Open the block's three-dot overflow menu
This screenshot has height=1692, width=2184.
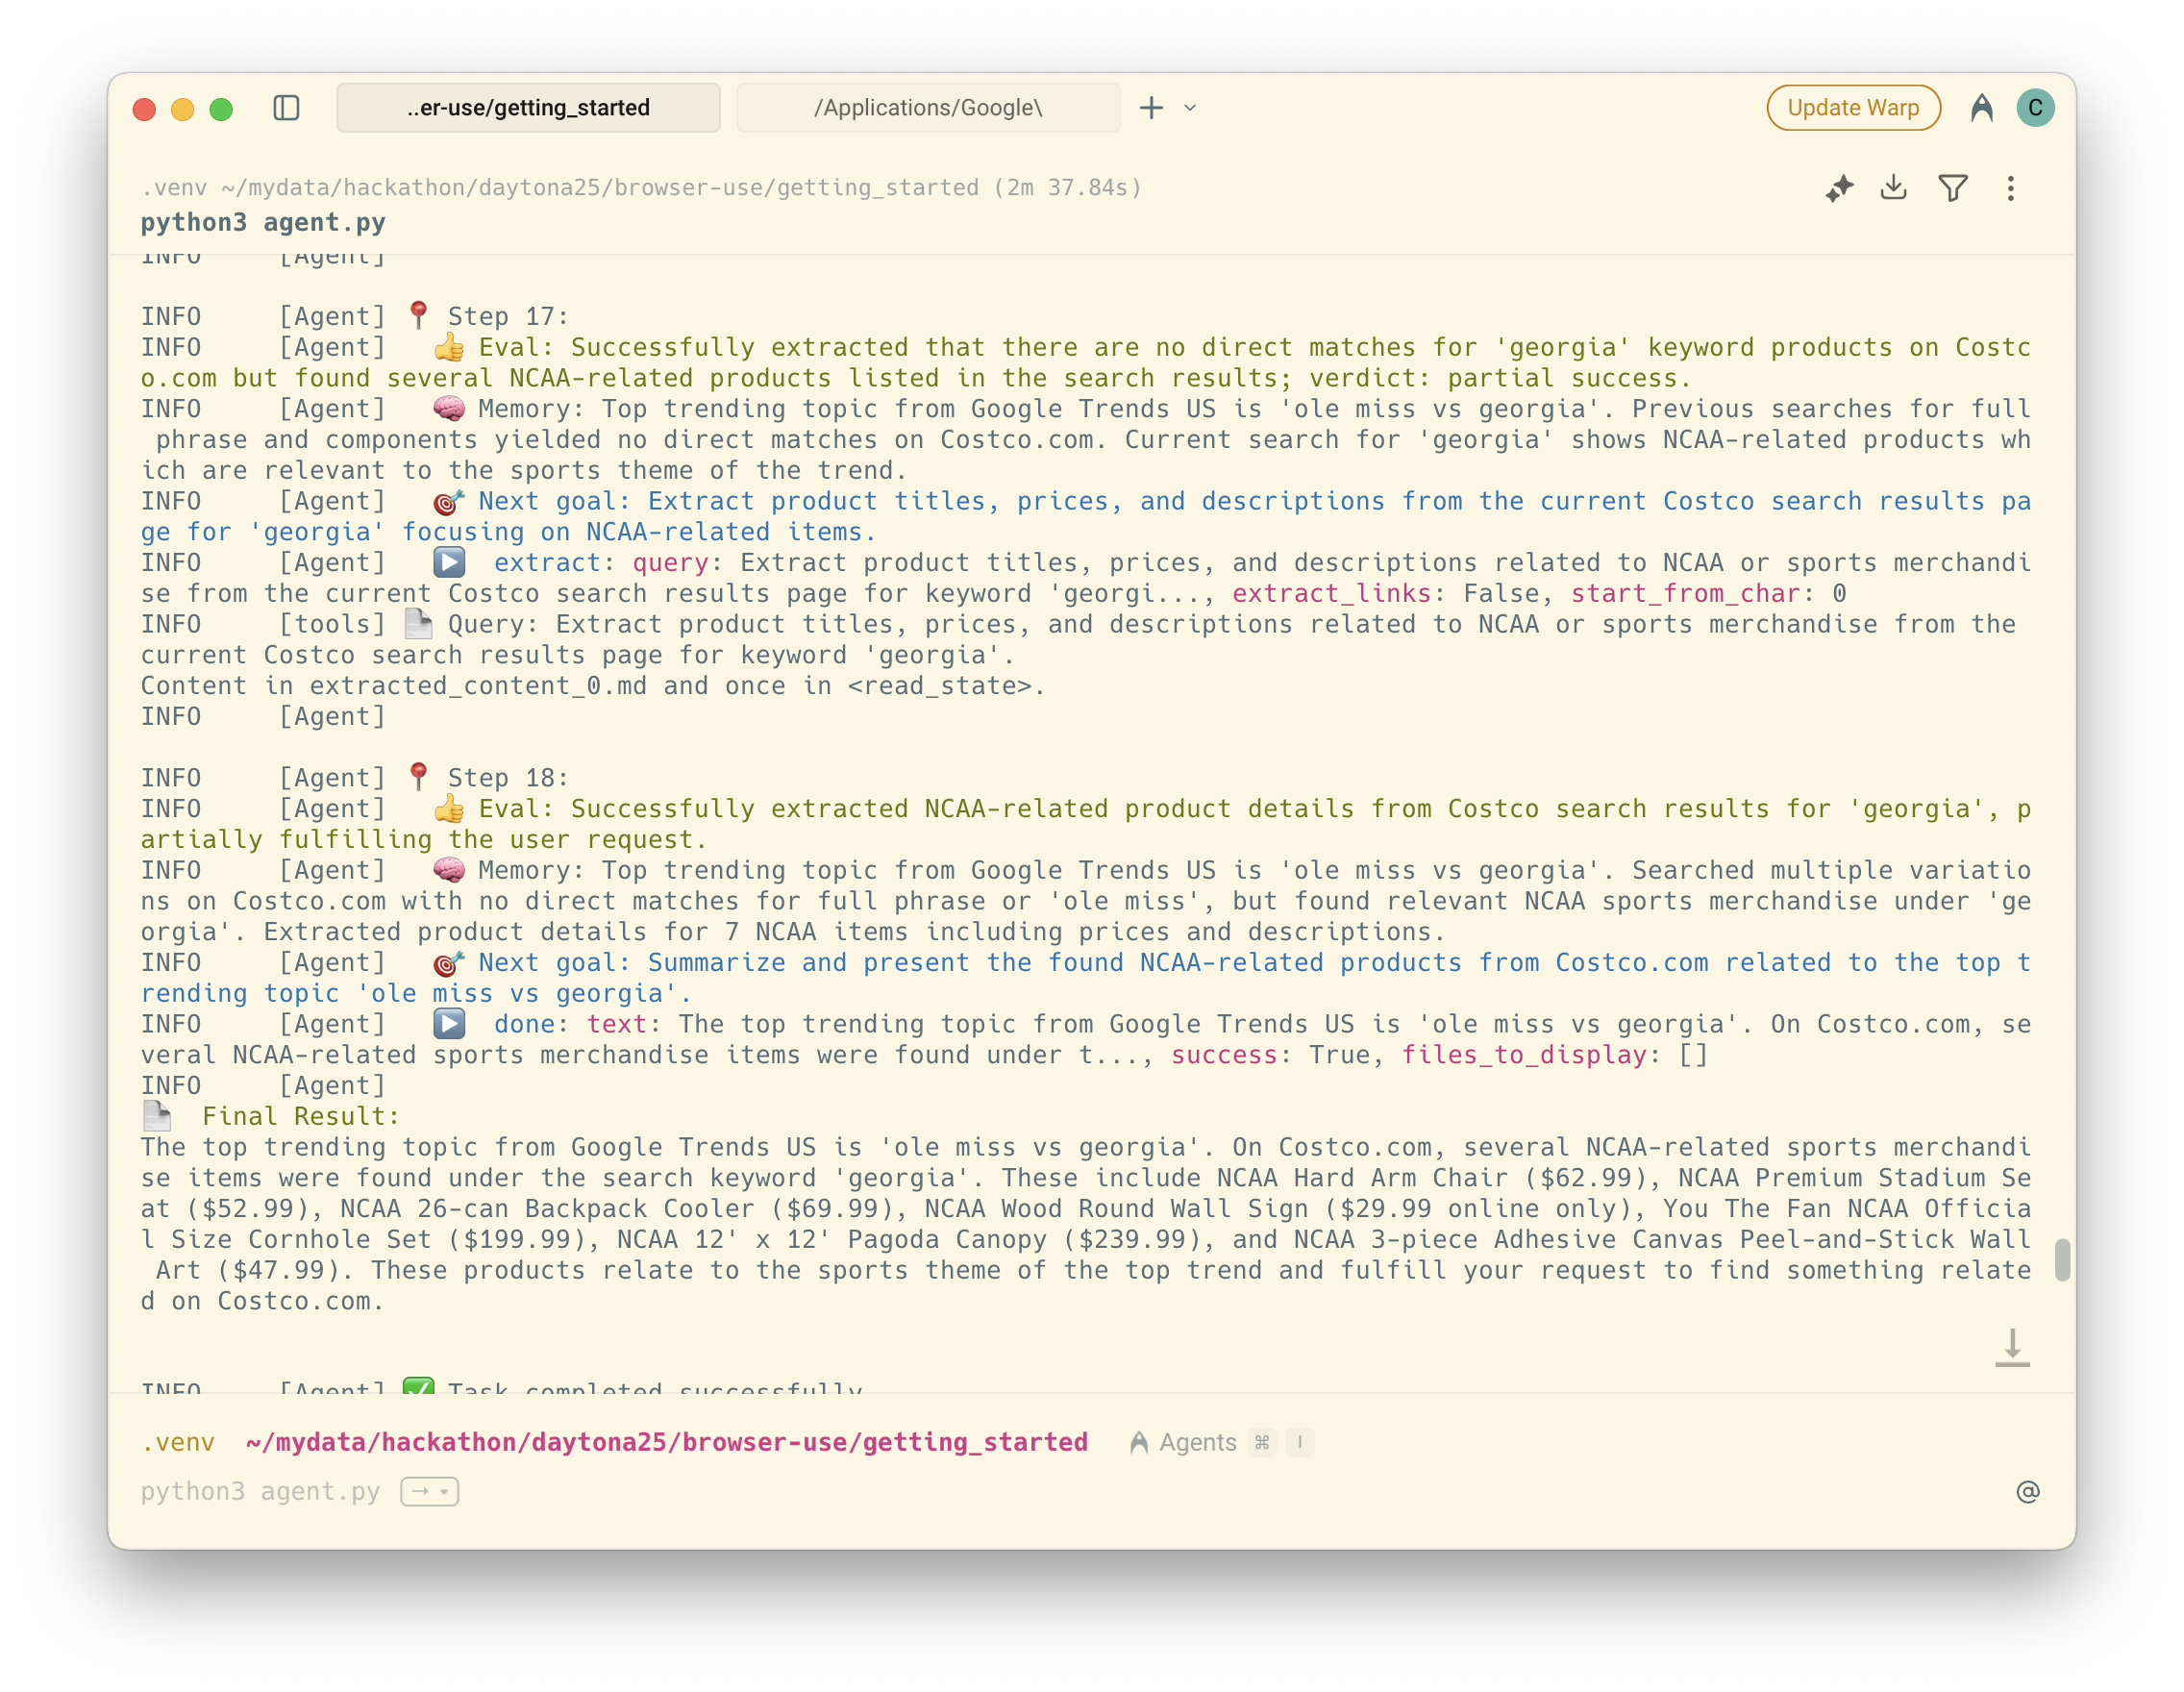[x=2010, y=188]
